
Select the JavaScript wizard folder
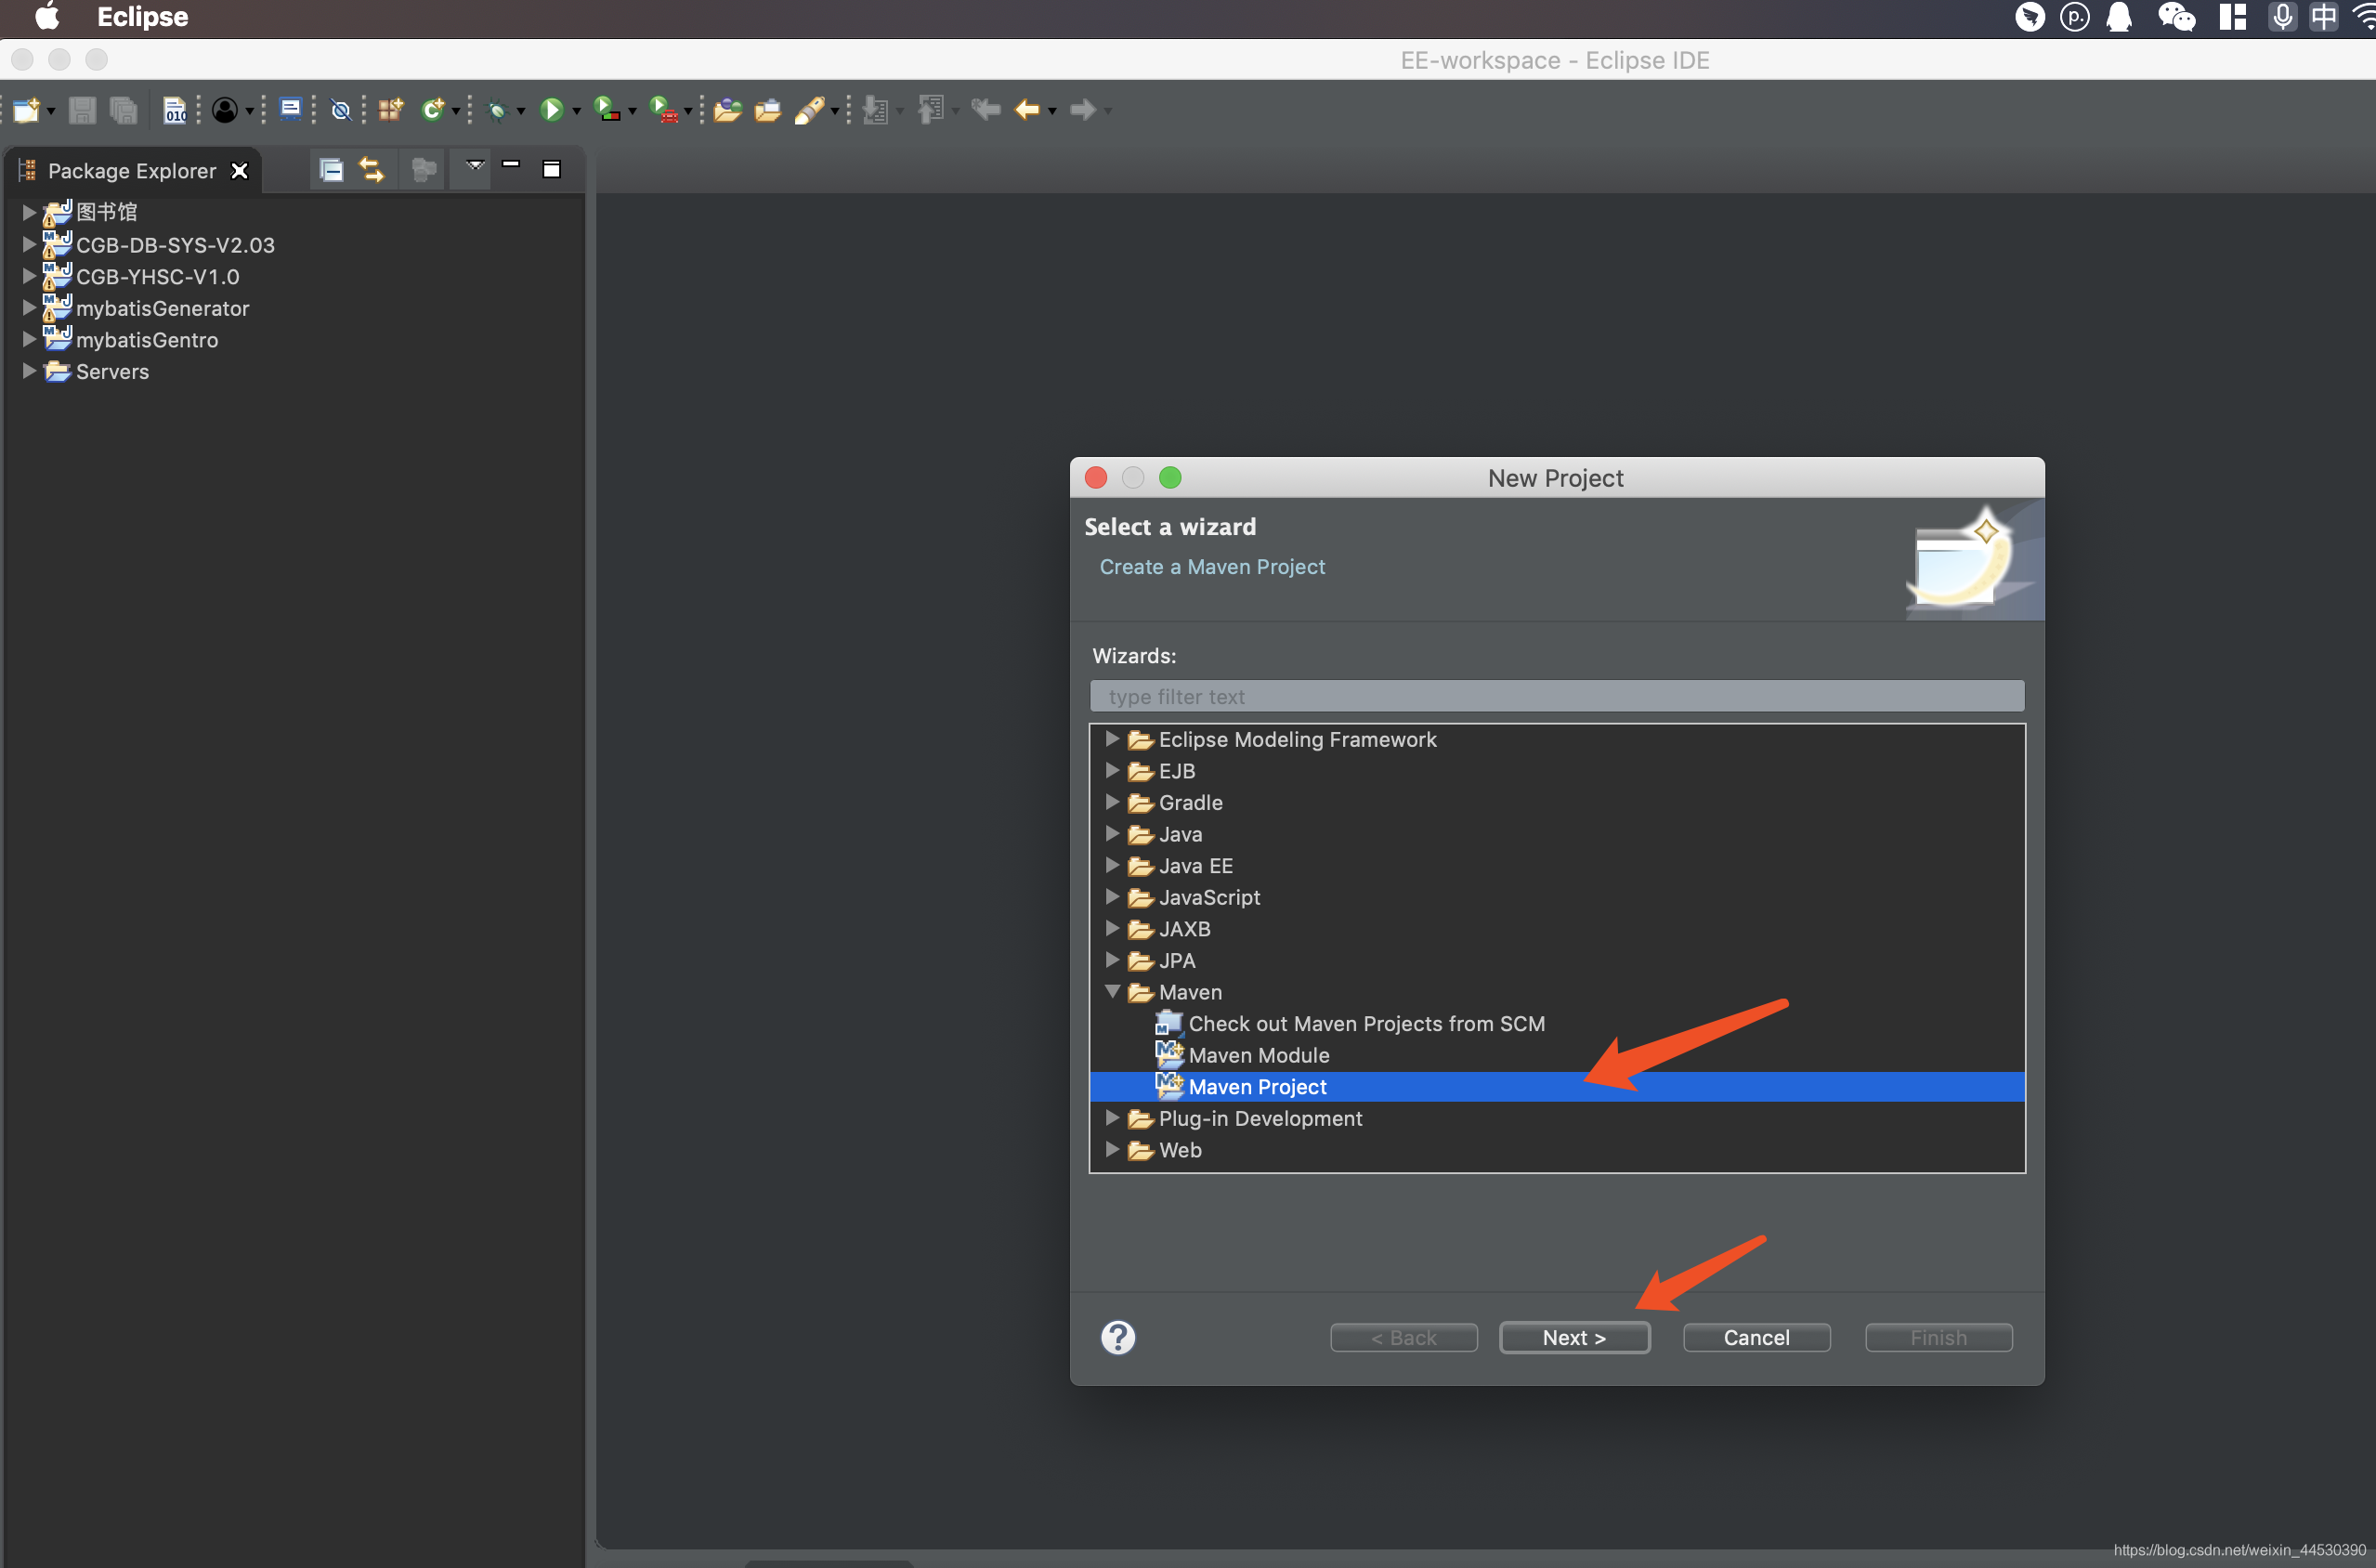click(x=1208, y=897)
